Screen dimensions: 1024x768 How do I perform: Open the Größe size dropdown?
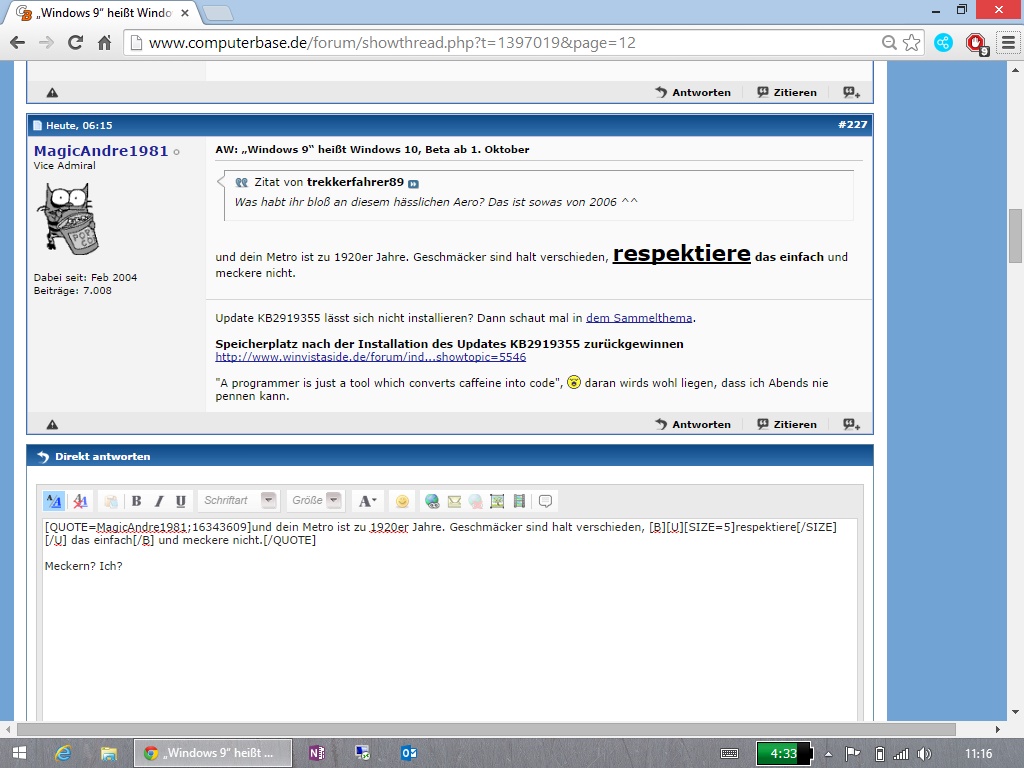(x=316, y=501)
